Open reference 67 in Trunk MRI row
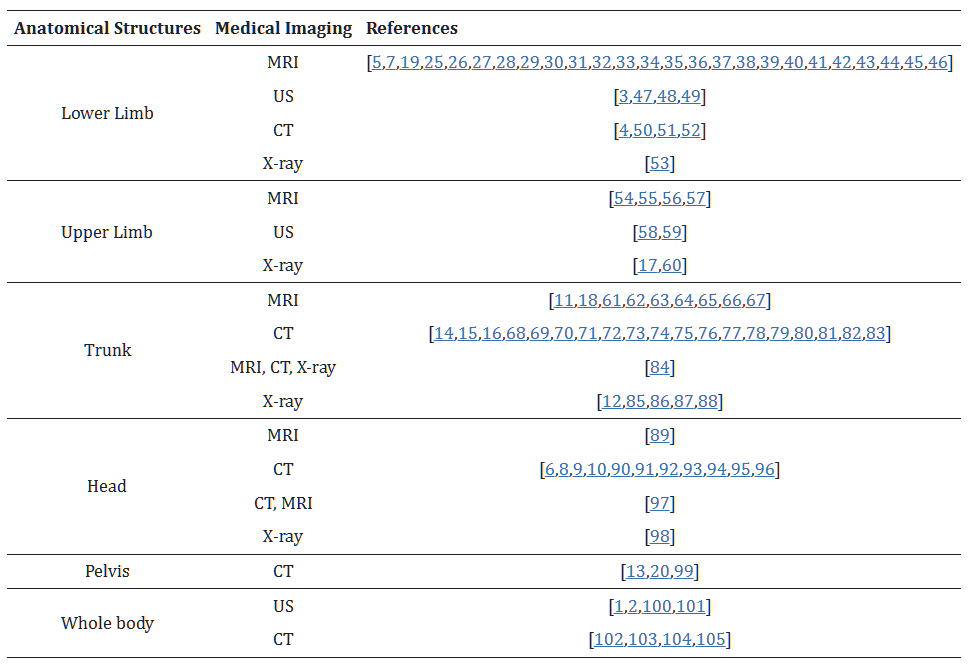 point(756,301)
